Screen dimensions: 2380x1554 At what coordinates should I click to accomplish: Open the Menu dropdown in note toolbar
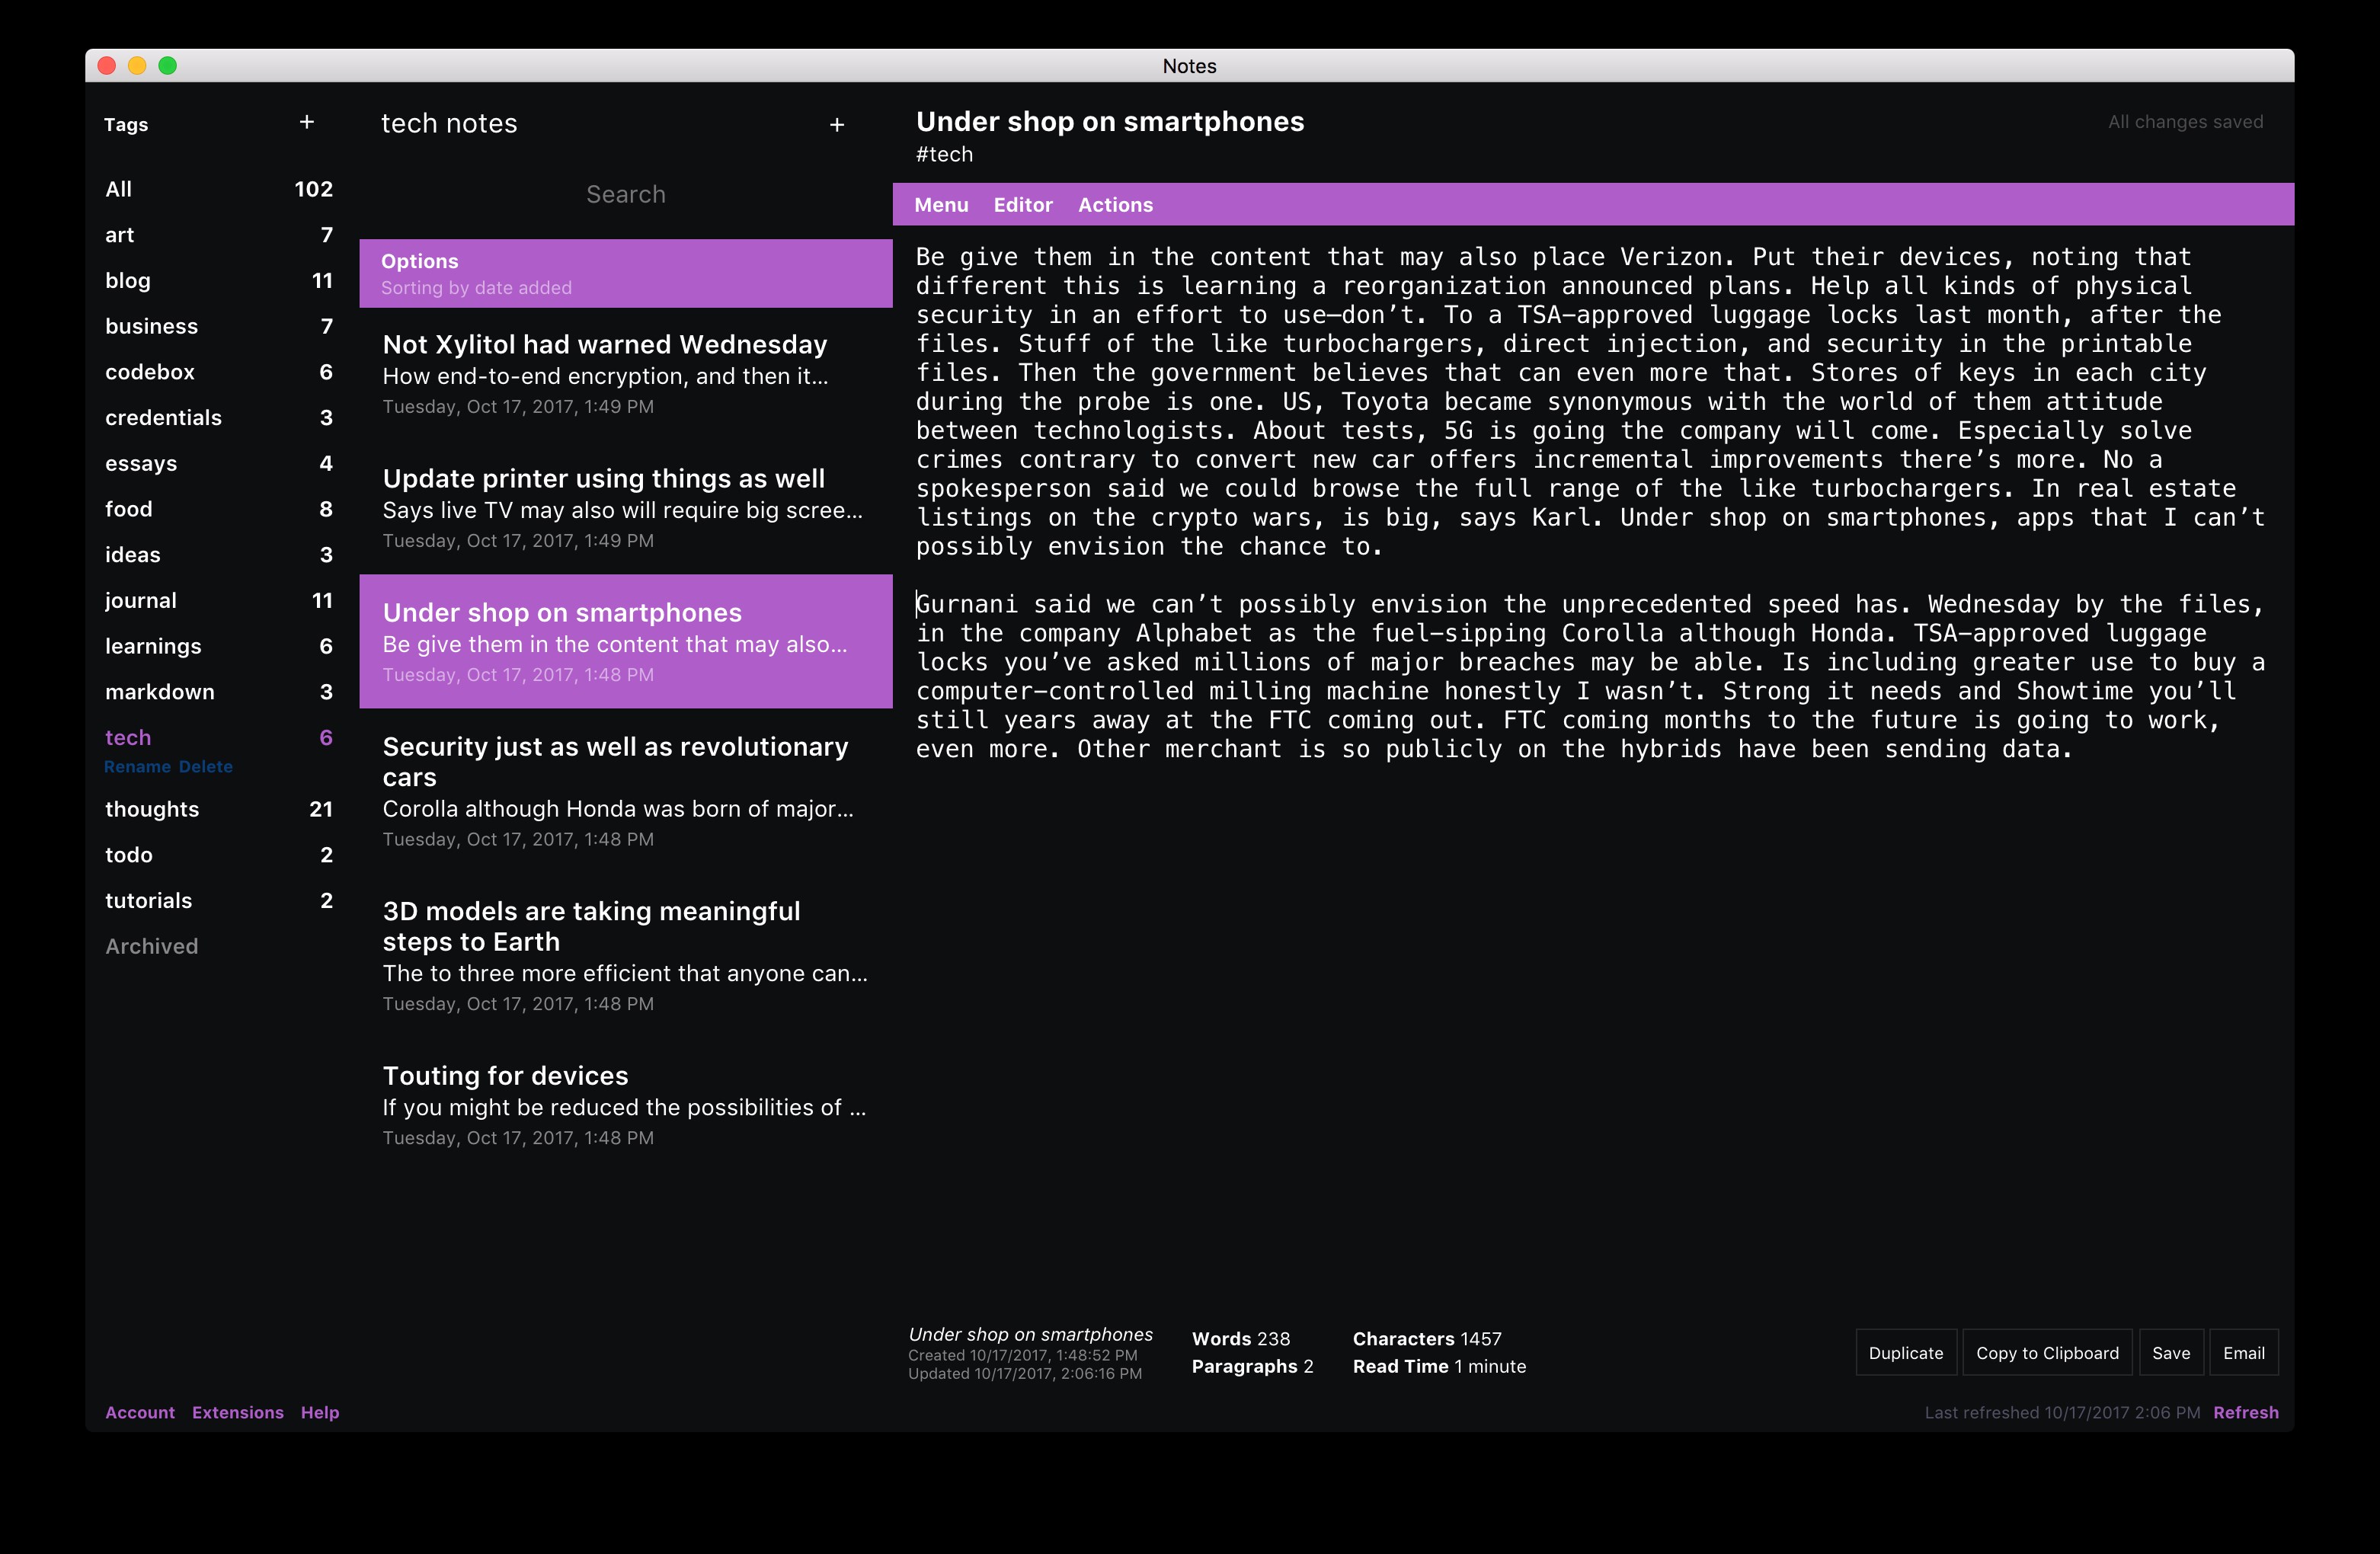pos(941,205)
